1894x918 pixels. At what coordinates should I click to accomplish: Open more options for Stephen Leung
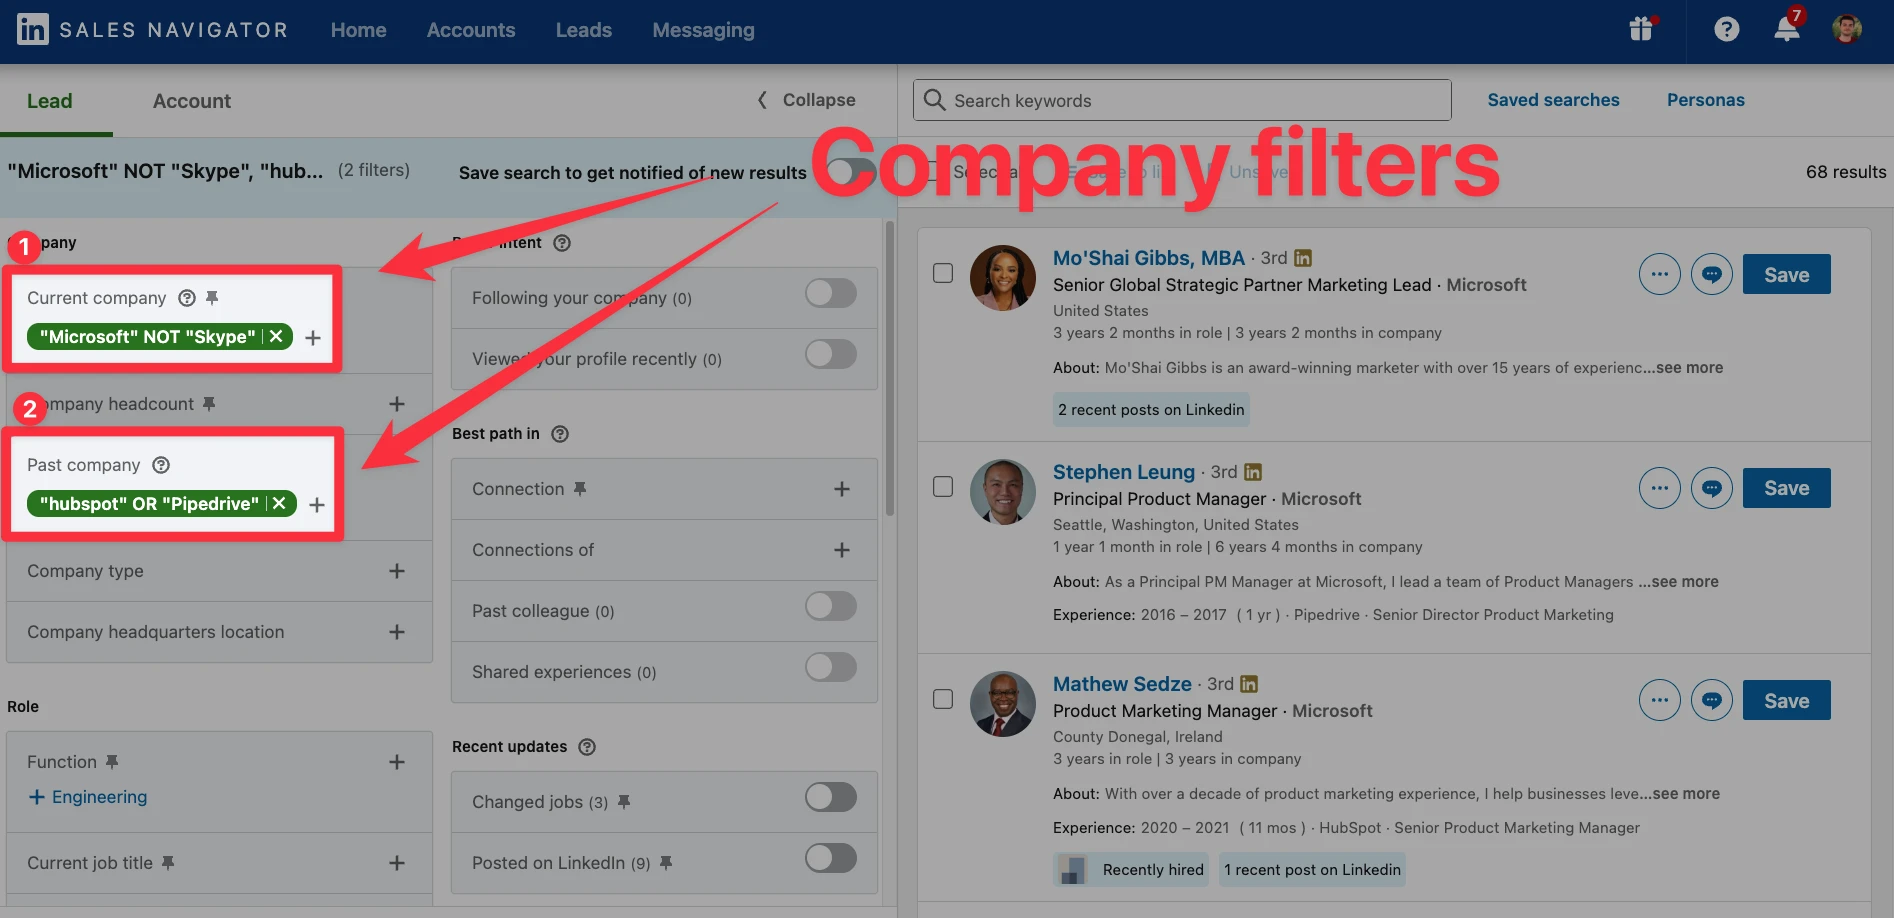tap(1660, 488)
